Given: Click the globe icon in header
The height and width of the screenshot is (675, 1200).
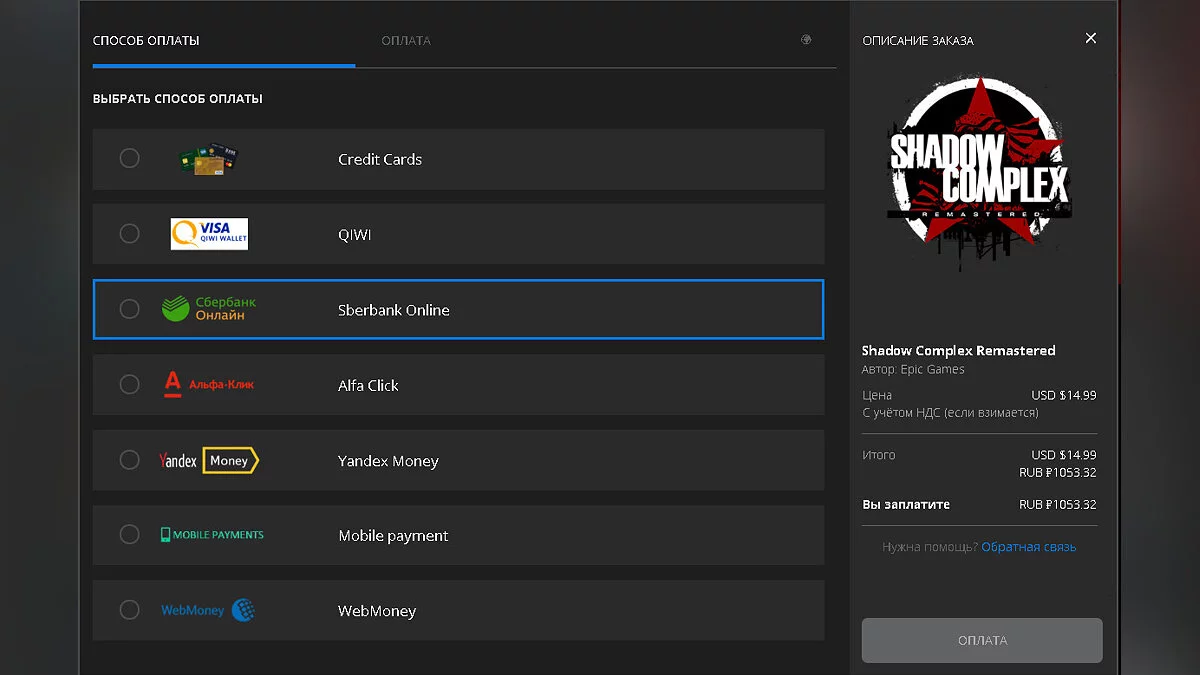Looking at the screenshot, I should (x=806, y=40).
